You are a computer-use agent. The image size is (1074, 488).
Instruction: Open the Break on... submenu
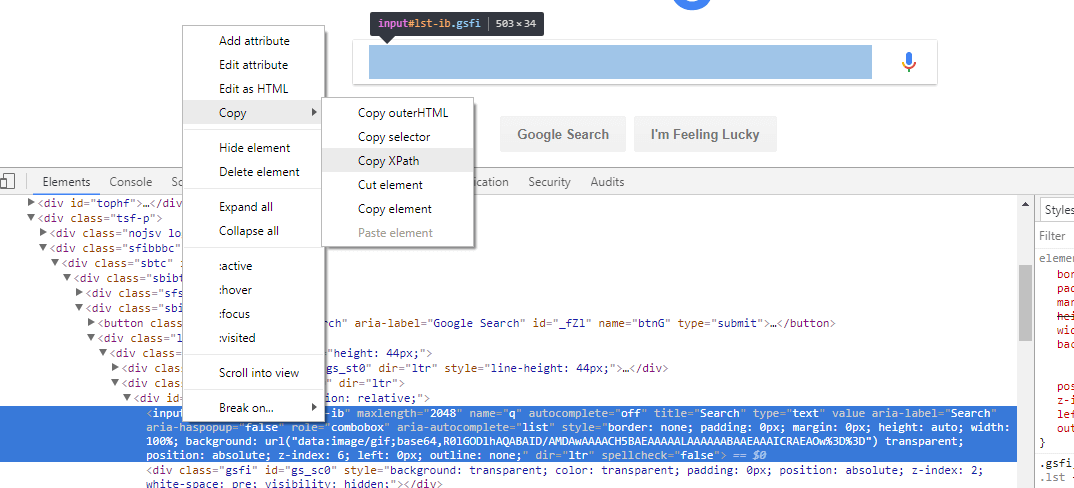(x=253, y=408)
